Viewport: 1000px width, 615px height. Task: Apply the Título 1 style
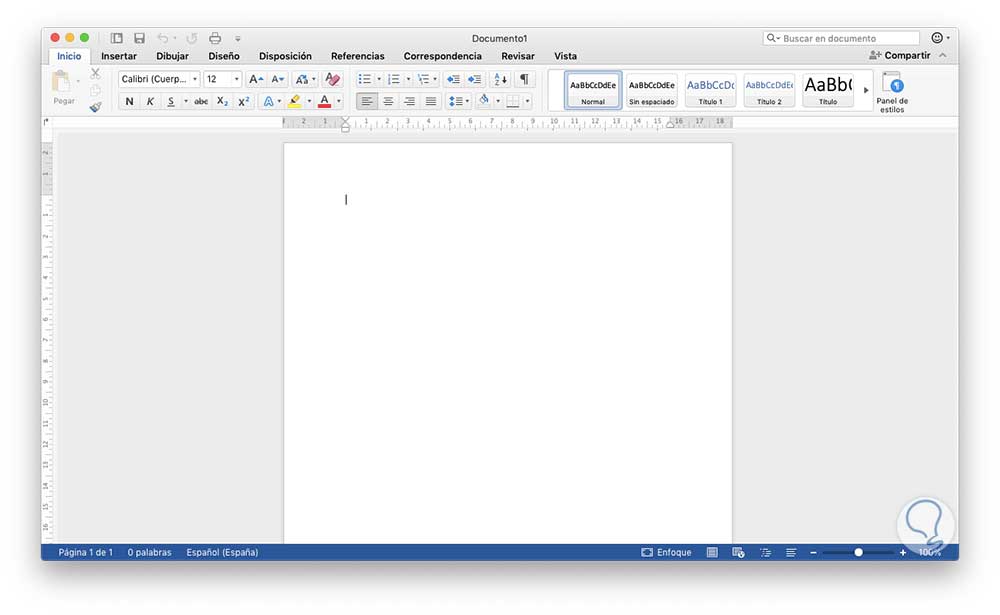(x=710, y=90)
